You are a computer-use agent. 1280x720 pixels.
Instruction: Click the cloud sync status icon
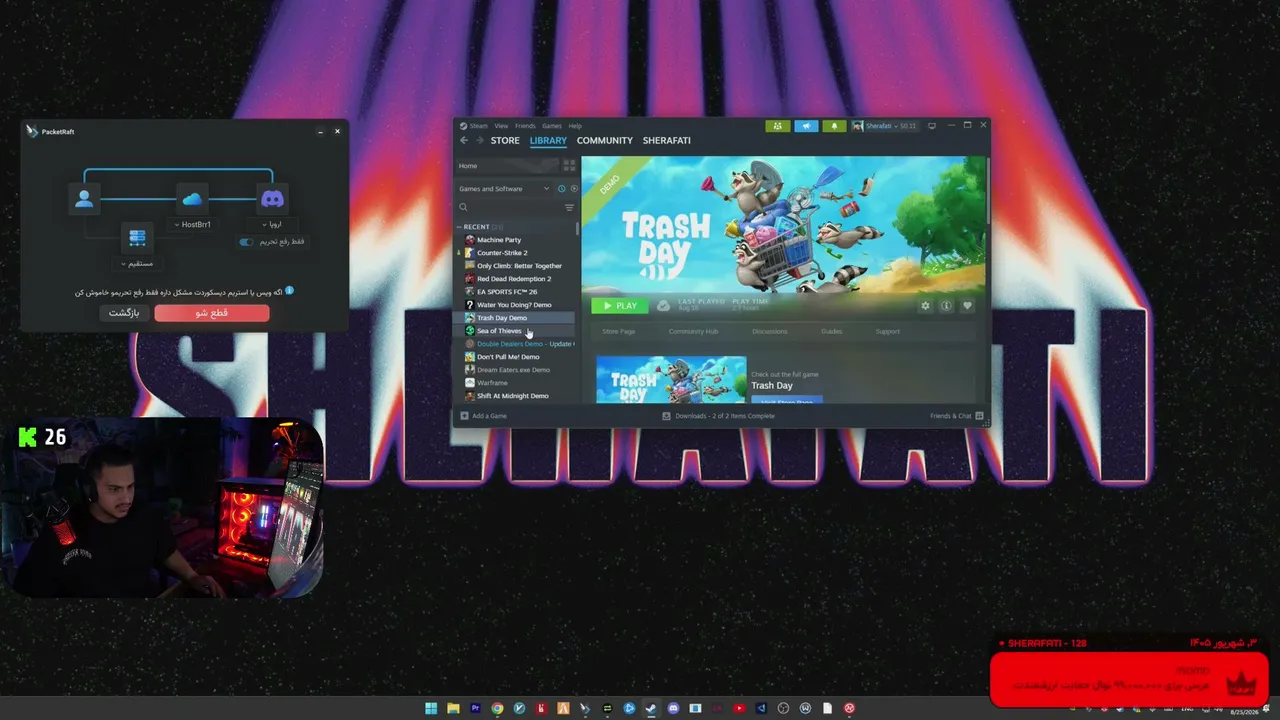pyautogui.click(x=663, y=306)
